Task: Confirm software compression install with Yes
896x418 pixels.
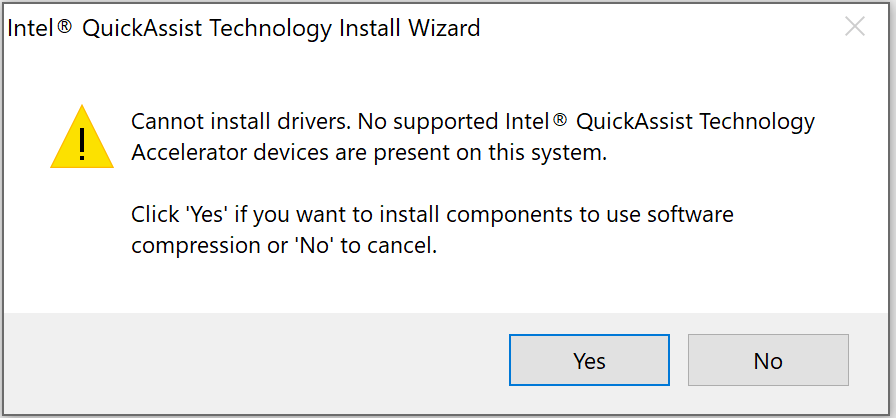Action: [x=589, y=360]
